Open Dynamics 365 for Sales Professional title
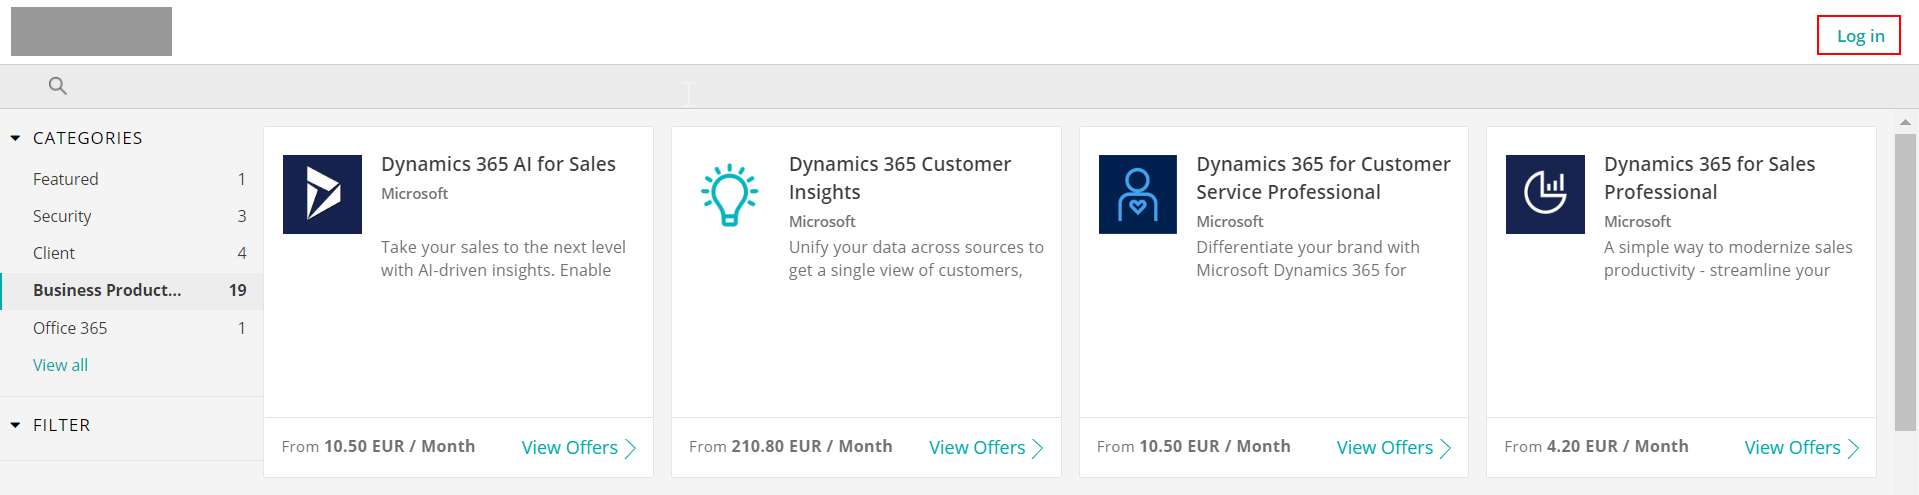Viewport: 1919px width, 495px height. (1709, 178)
